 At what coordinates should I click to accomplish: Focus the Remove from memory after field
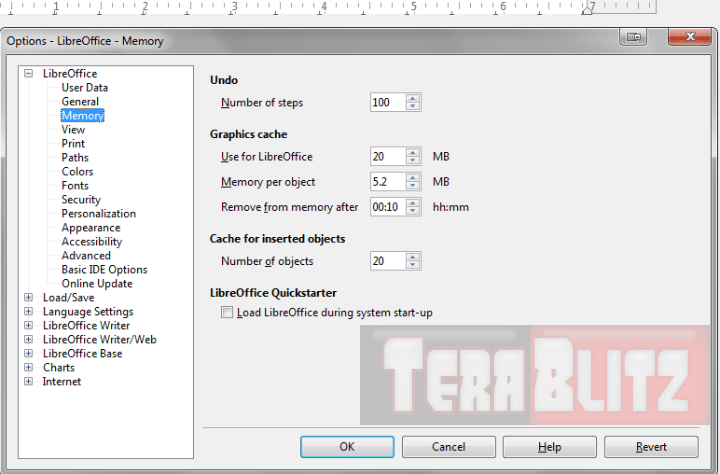(388, 207)
